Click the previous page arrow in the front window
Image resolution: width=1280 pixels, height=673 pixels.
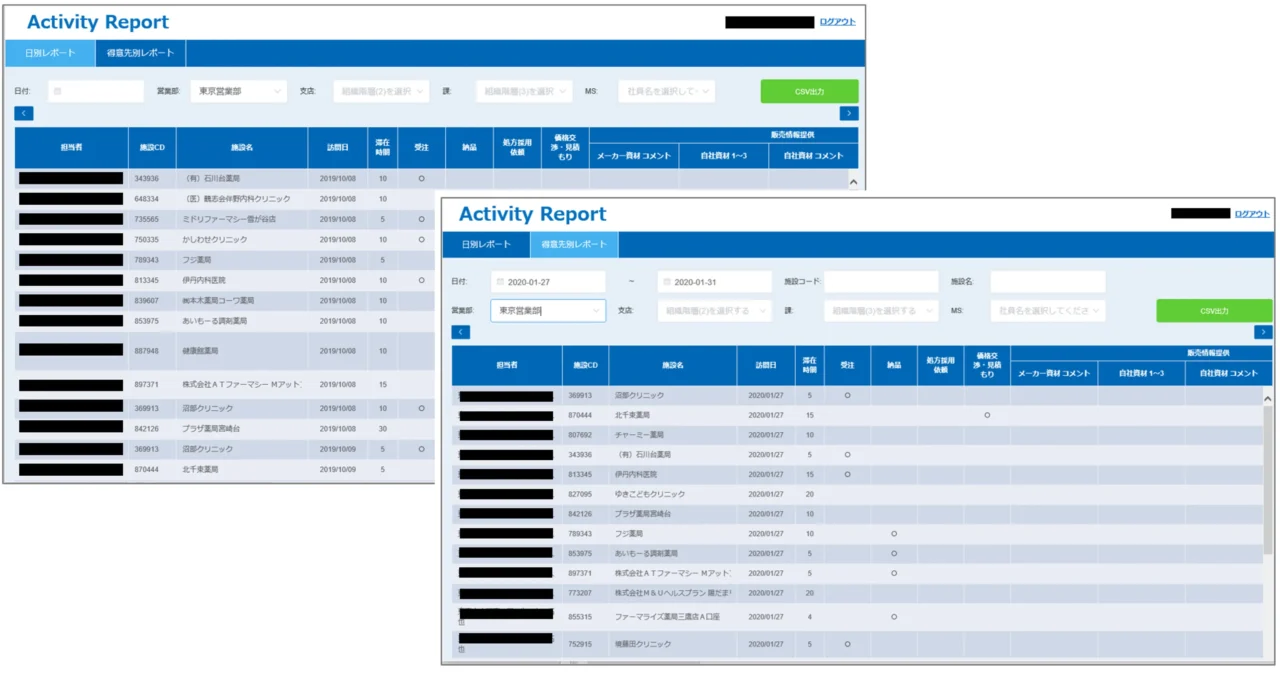point(461,332)
